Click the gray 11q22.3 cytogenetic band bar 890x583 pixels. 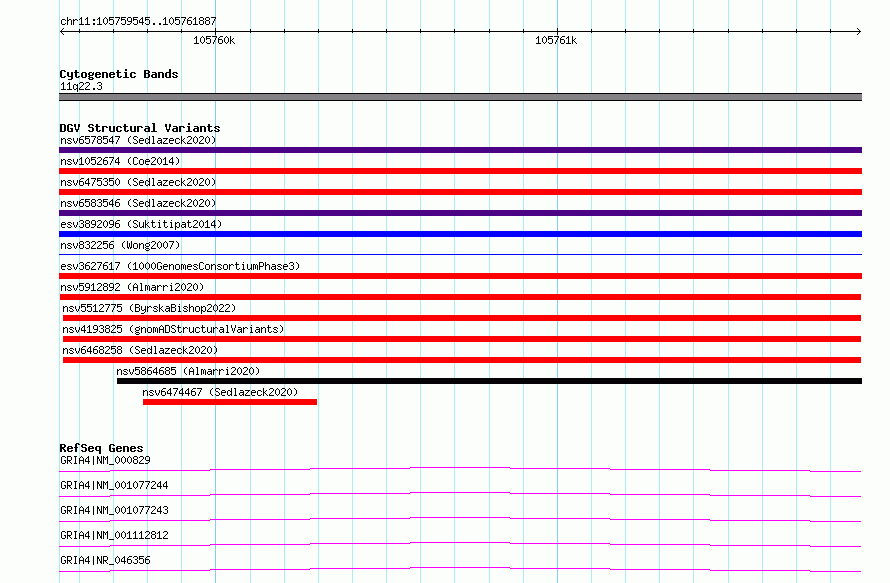pos(460,97)
